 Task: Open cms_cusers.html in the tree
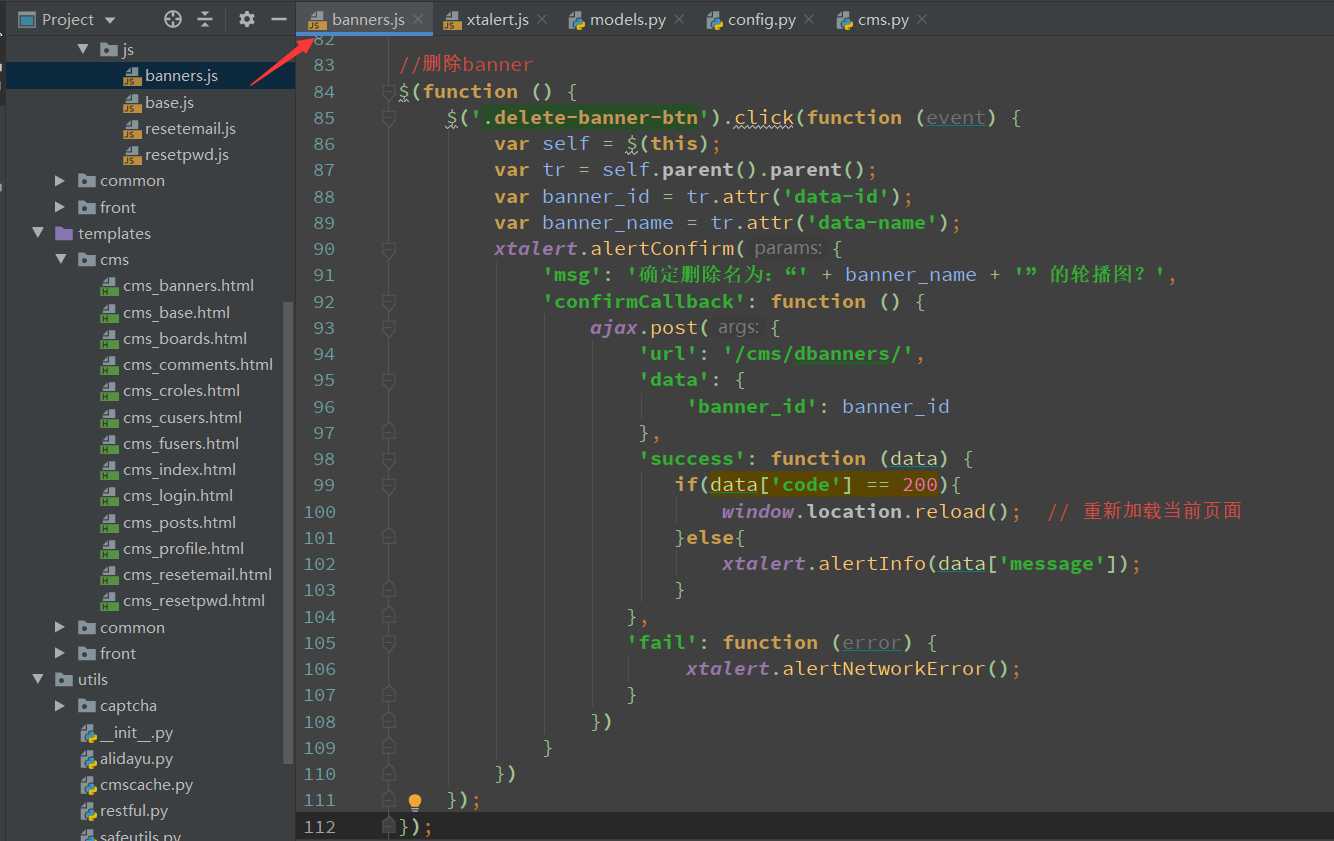click(x=182, y=417)
